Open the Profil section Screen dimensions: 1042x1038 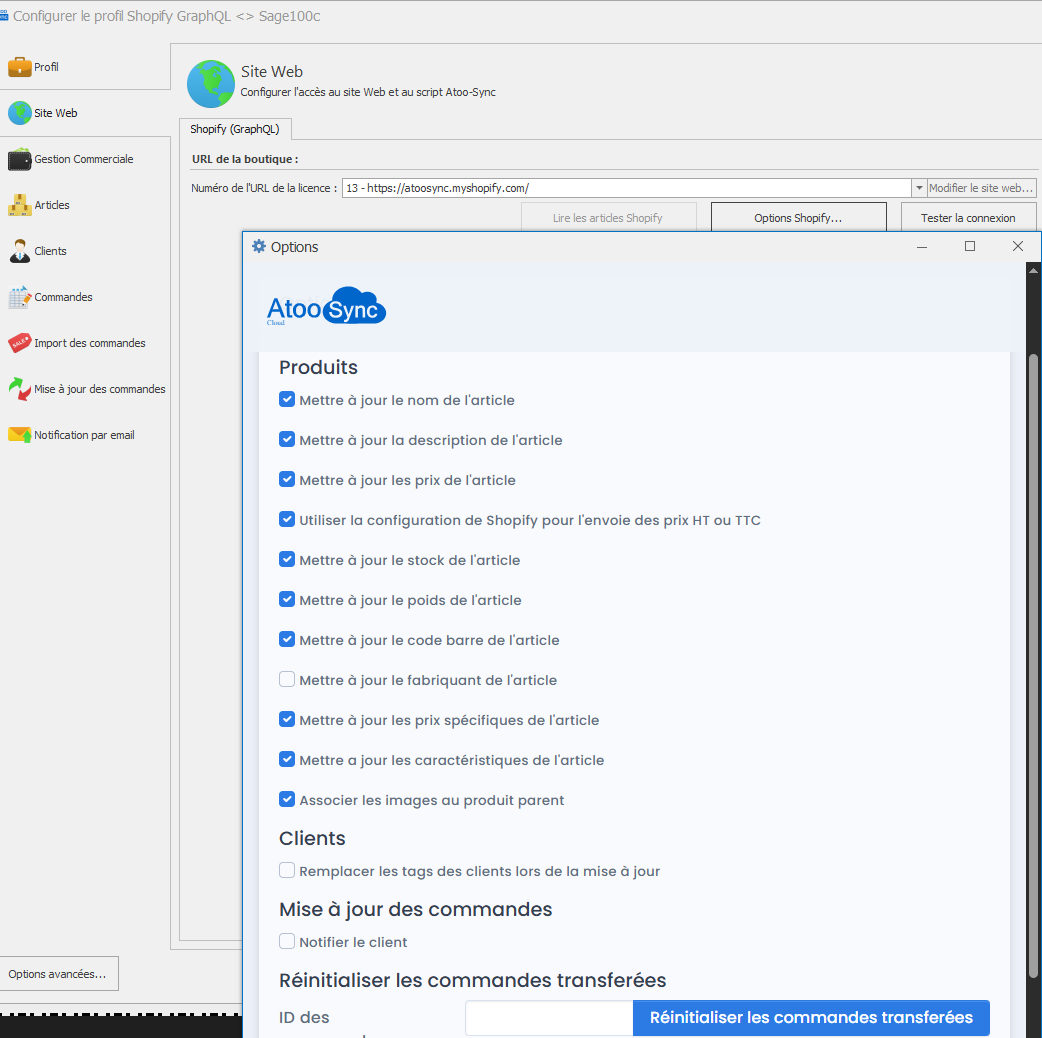pos(85,66)
